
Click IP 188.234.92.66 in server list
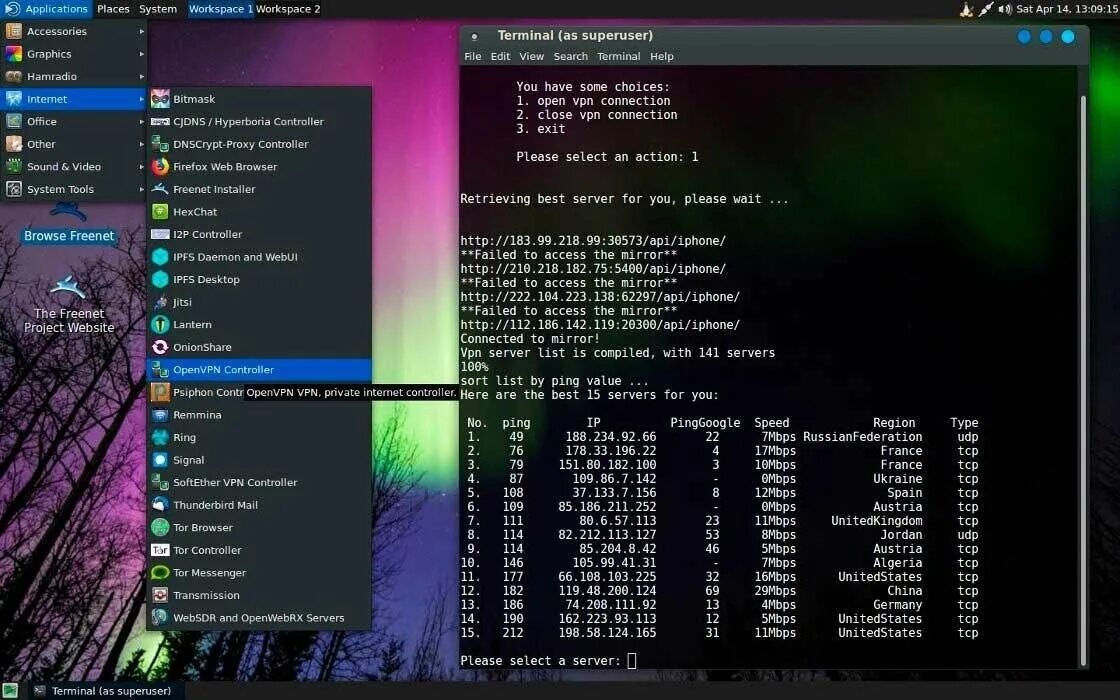tap(611, 436)
